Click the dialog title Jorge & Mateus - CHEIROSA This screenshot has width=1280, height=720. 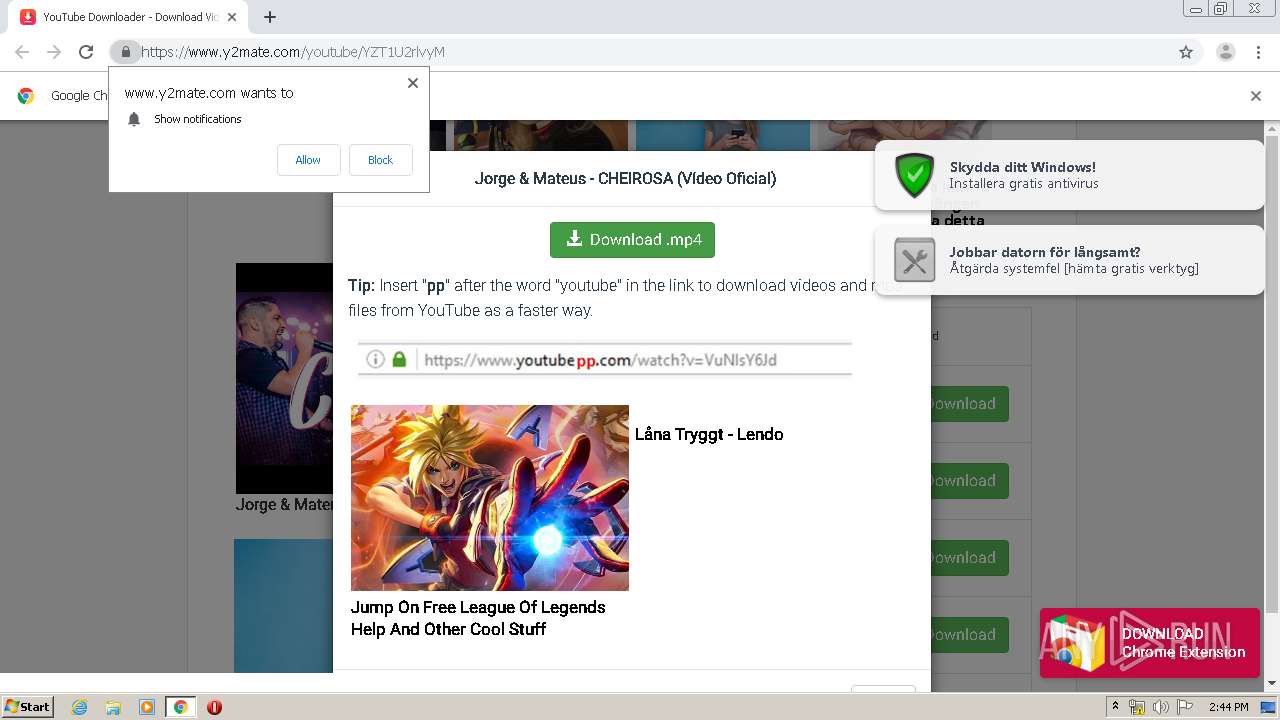(x=625, y=179)
